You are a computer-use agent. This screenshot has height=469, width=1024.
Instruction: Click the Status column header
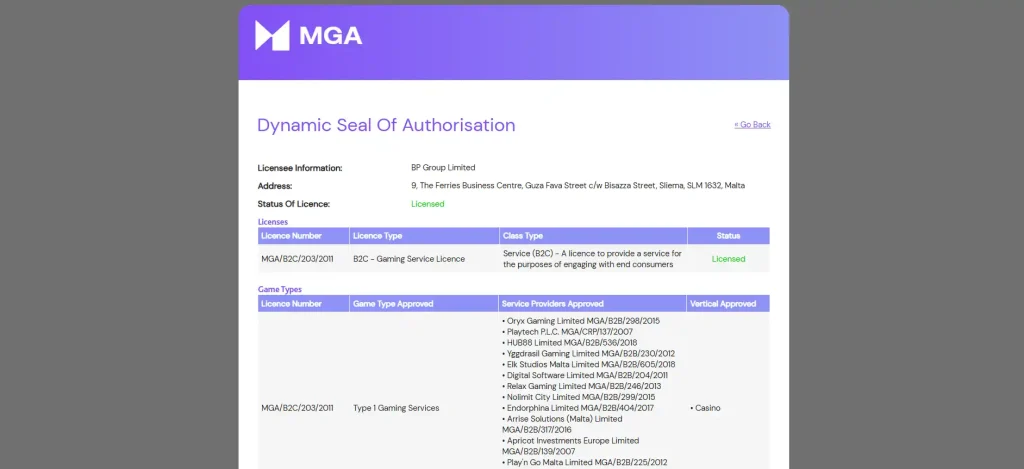click(728, 236)
